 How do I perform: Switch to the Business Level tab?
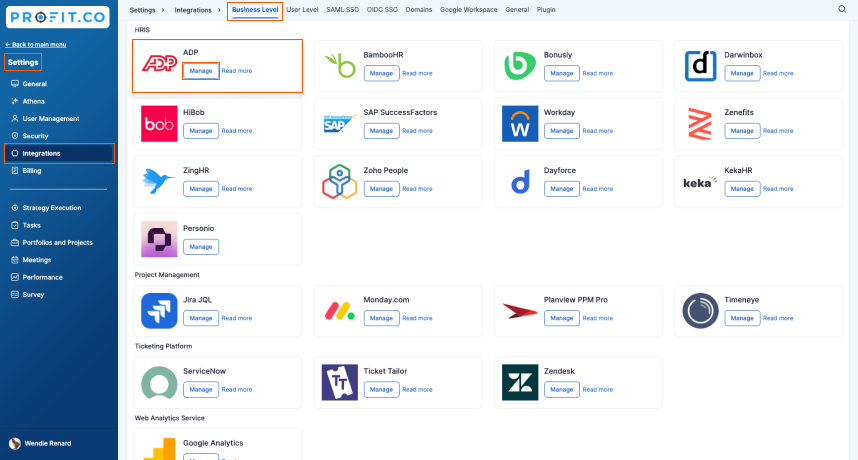(x=255, y=10)
